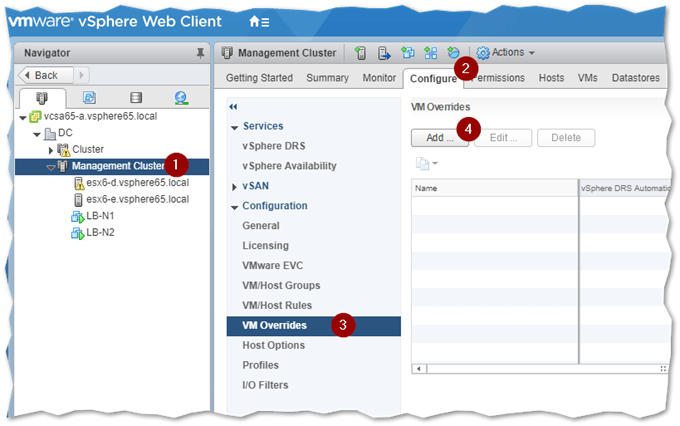
Task: Go Back in the Navigator
Action: coord(46,75)
